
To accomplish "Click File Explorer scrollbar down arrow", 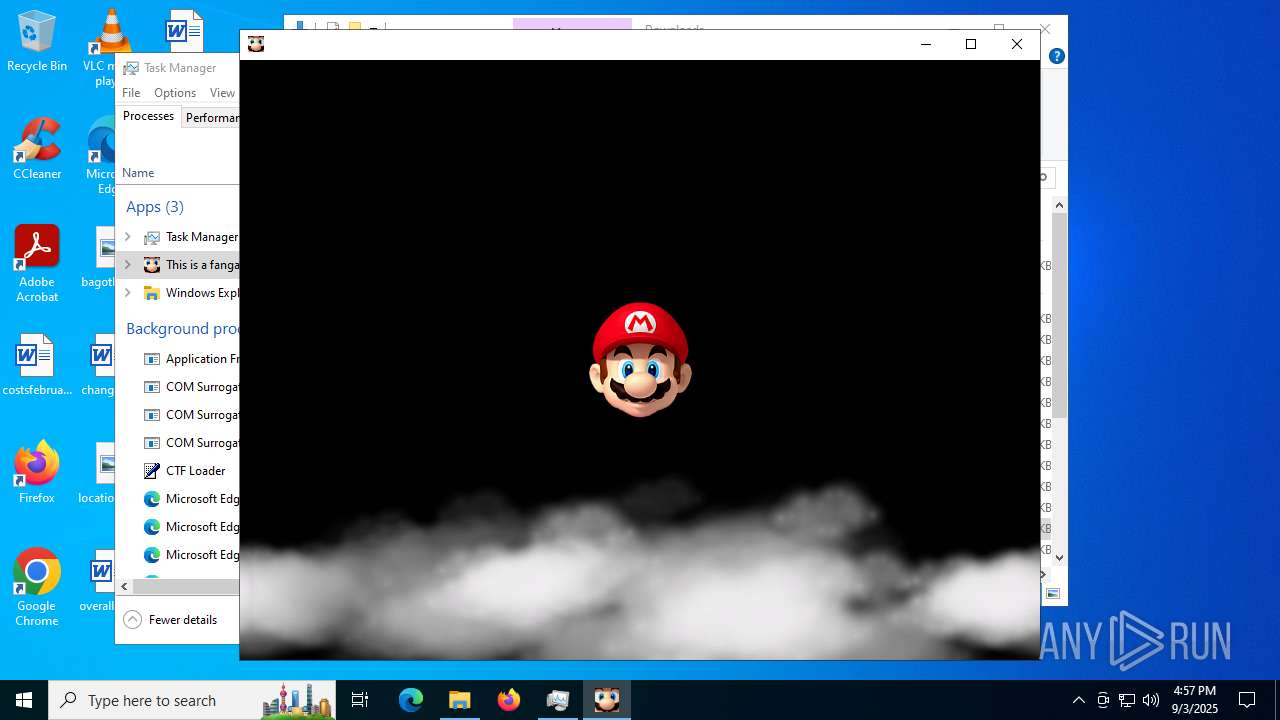I will tap(1059, 558).
